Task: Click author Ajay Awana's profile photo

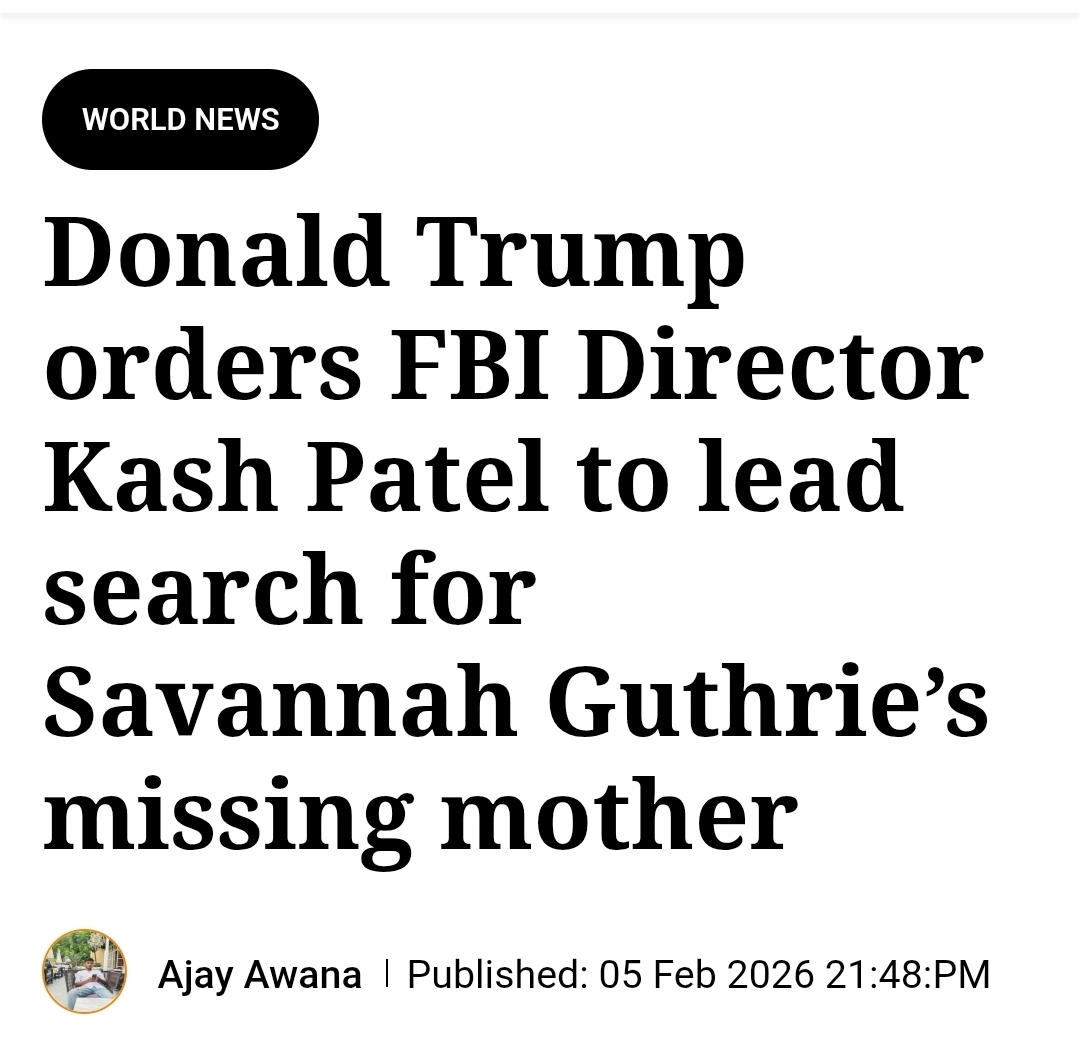Action: 85,971
